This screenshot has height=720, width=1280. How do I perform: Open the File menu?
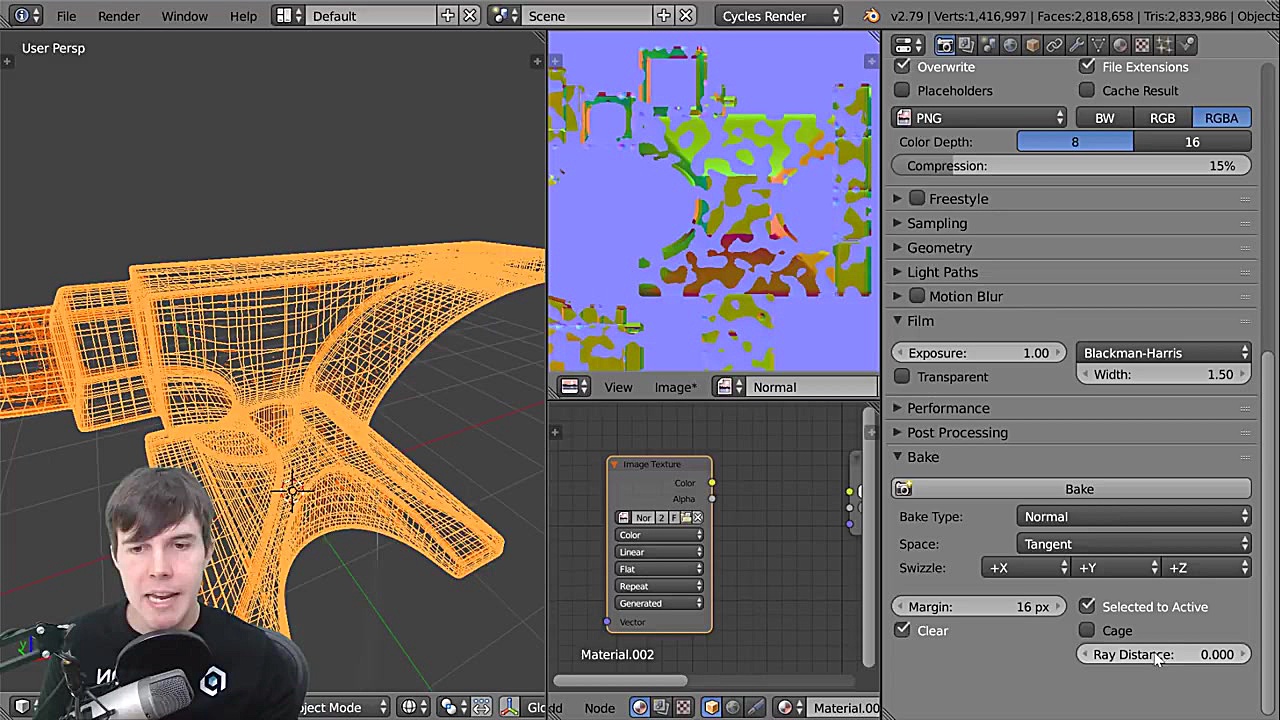(66, 16)
